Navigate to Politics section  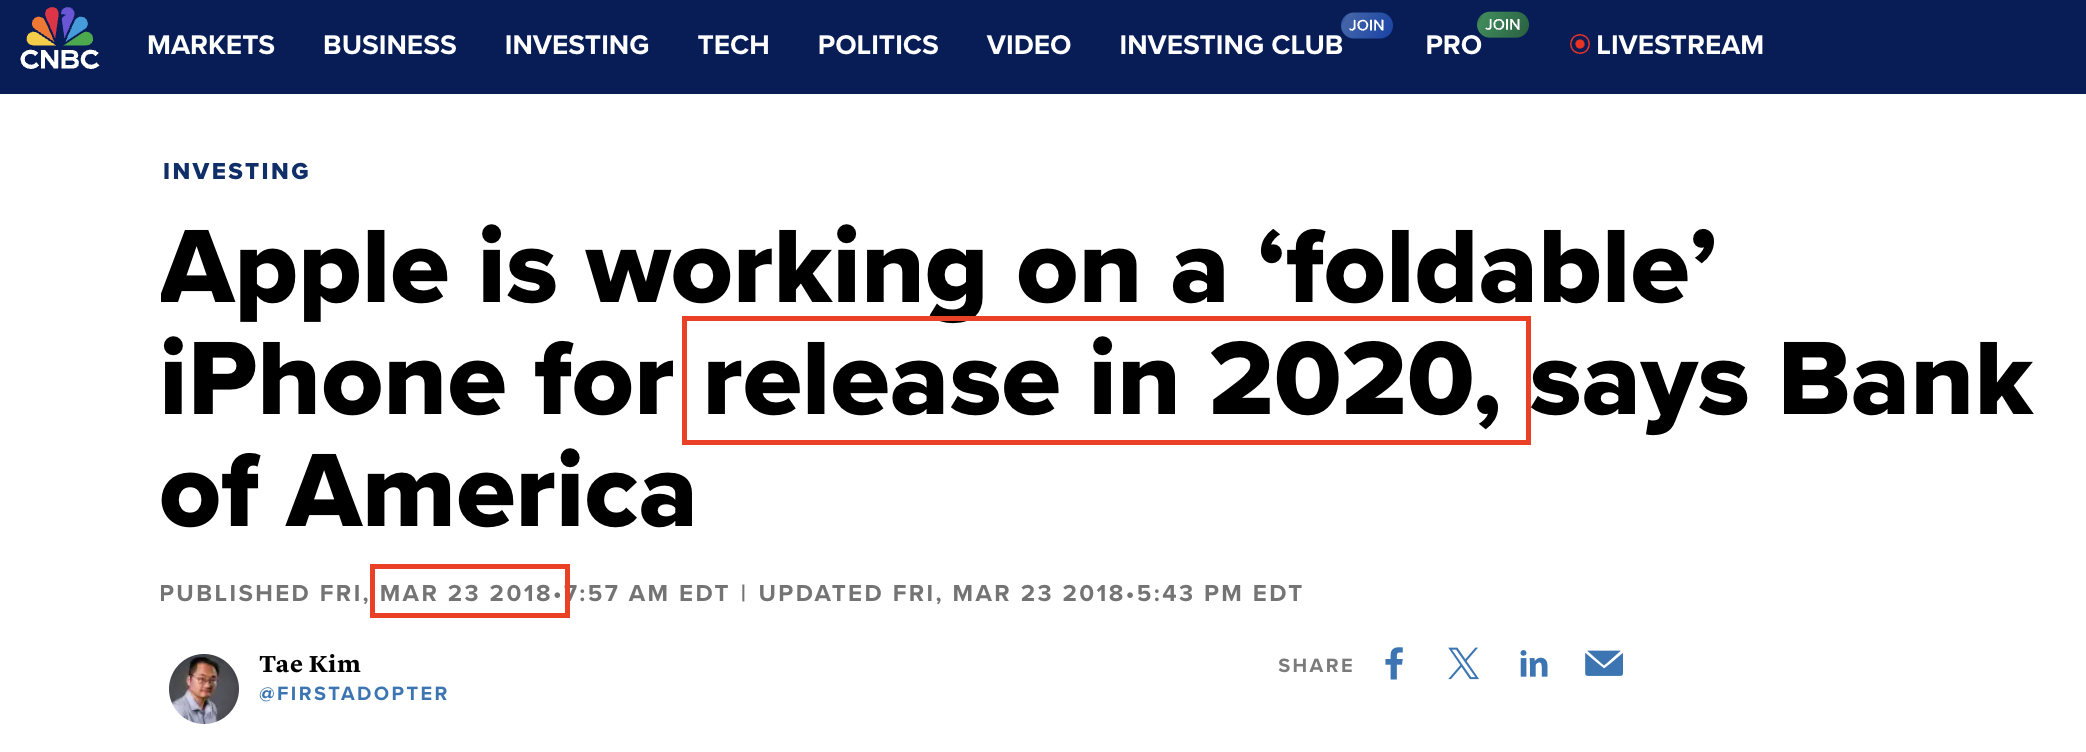877,45
